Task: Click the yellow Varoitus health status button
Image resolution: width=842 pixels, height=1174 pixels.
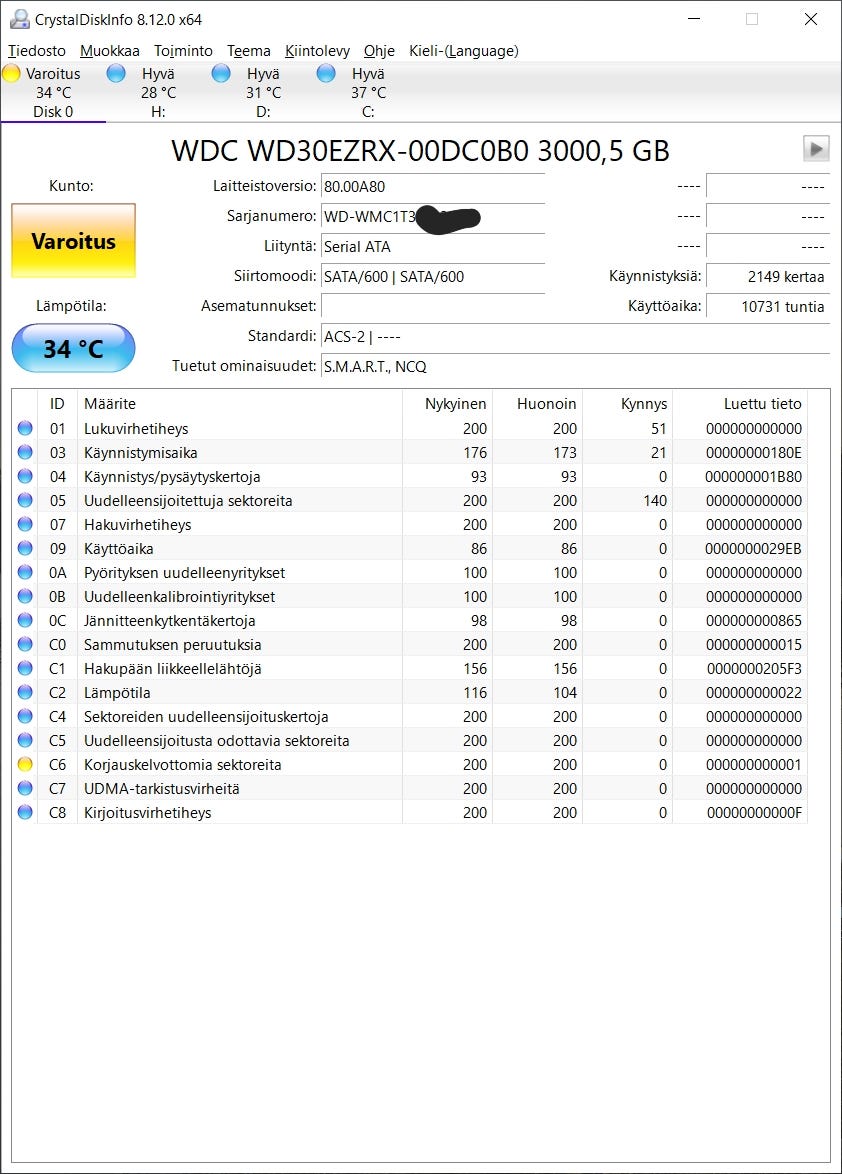Action: (x=73, y=240)
